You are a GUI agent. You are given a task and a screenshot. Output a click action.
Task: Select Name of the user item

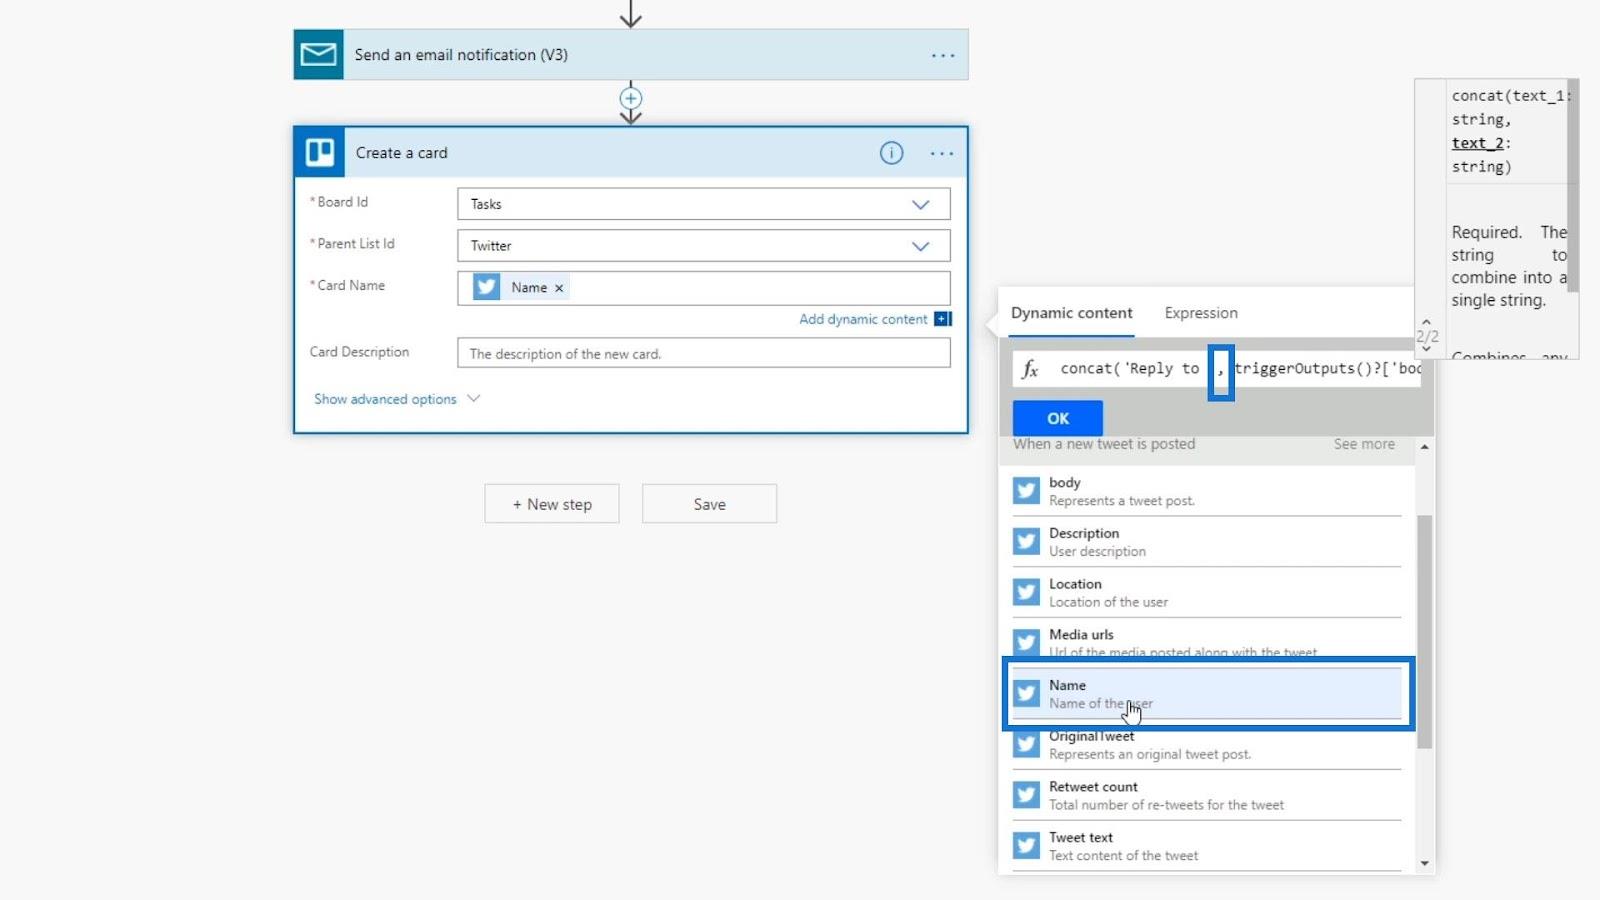click(1207, 694)
